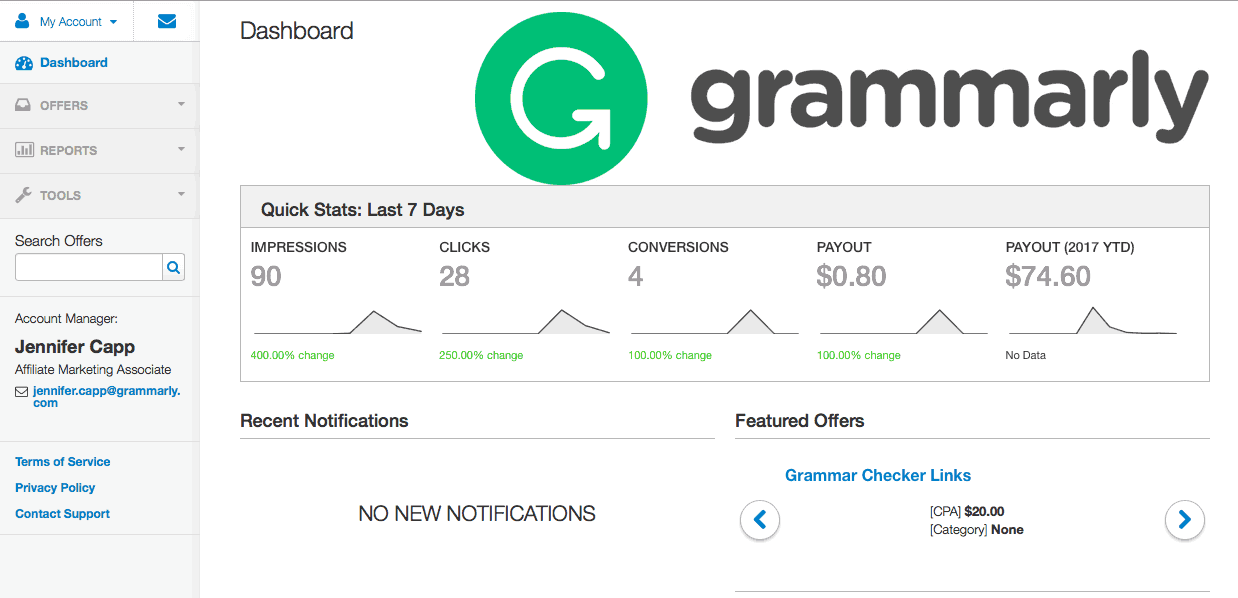The height and width of the screenshot is (598, 1238).
Task: Click inside the Search Offers field
Action: [88, 267]
